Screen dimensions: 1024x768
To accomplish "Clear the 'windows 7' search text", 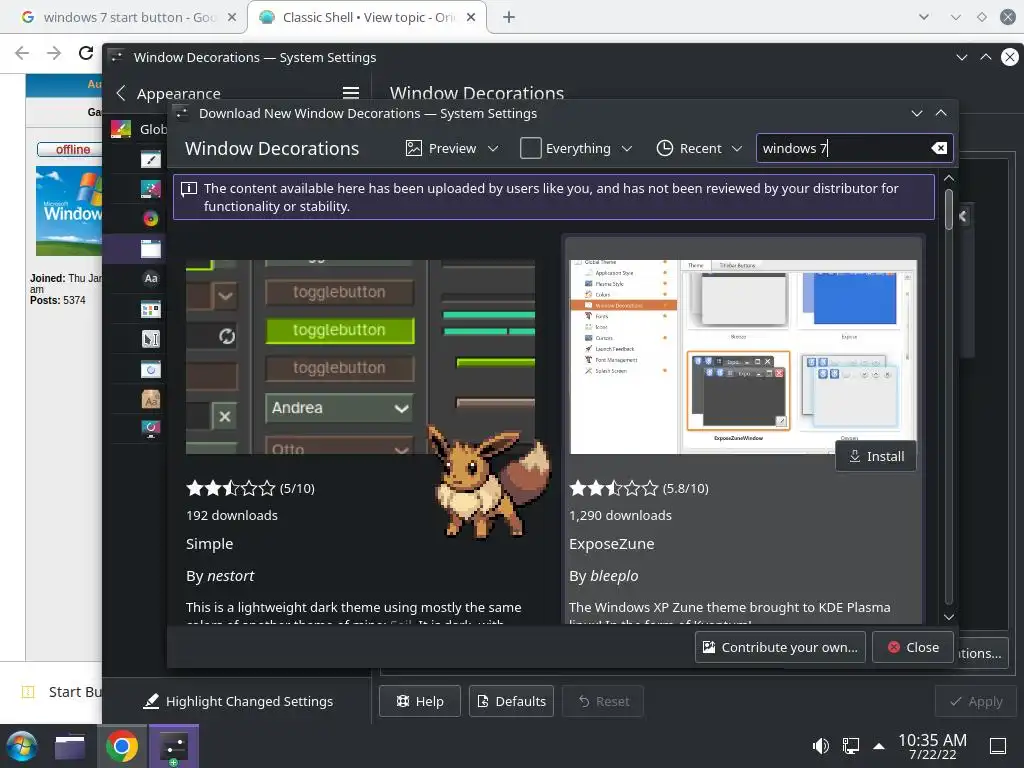I will click(939, 148).
